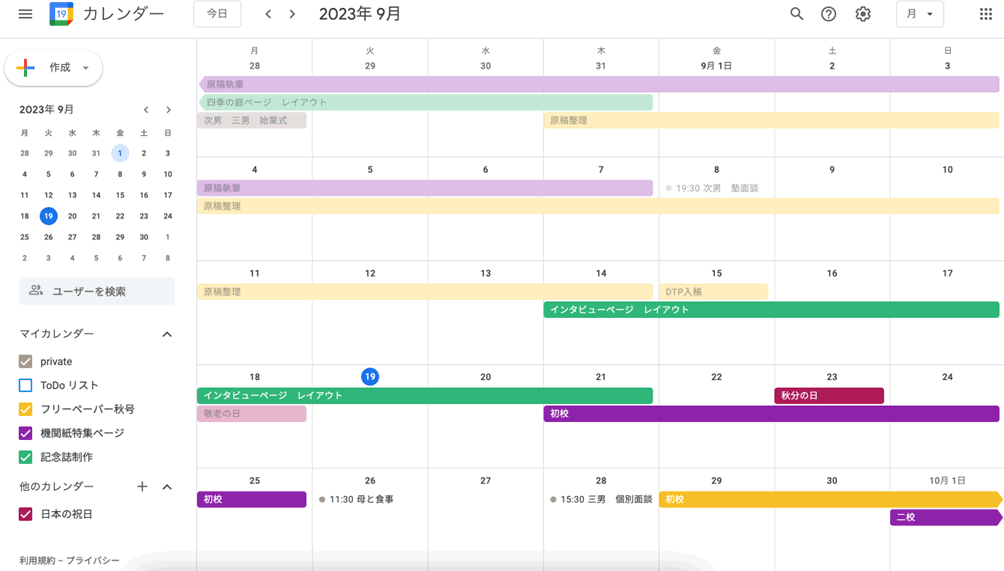Open the settings gear menu
Viewport: 1004px width, 571px height.
pyautogui.click(x=863, y=14)
